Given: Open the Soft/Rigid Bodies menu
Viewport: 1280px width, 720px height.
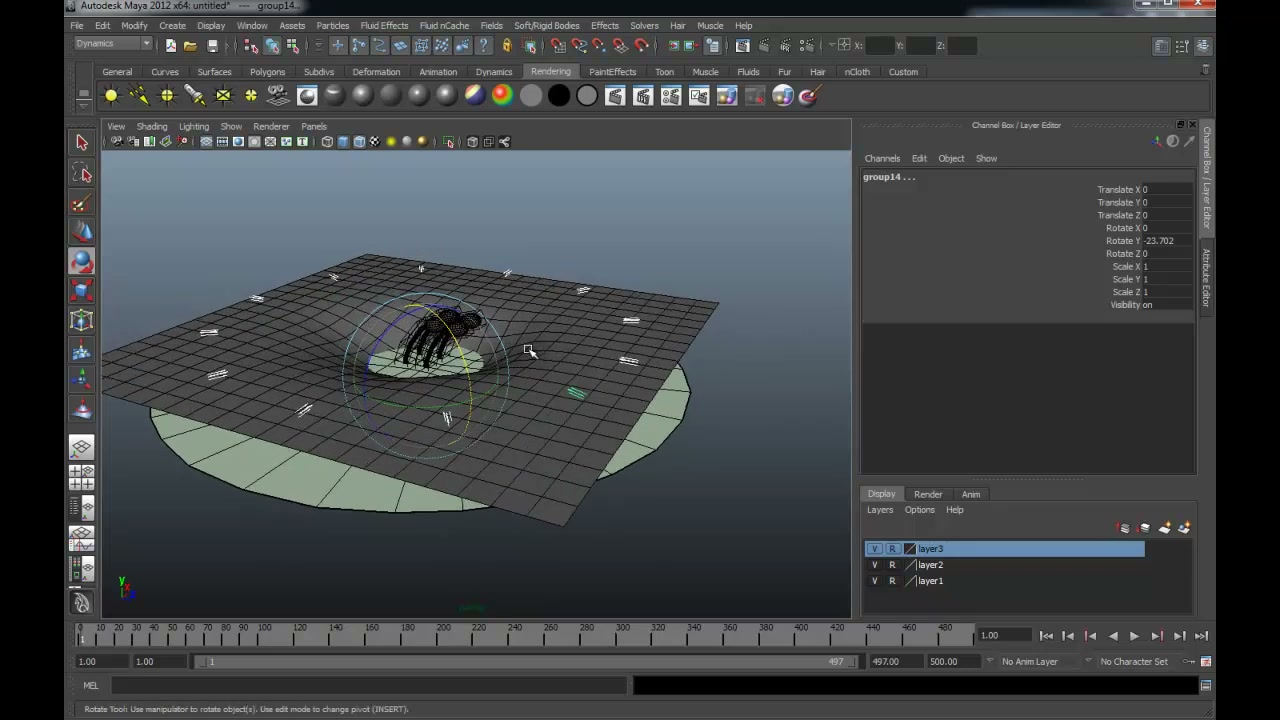Looking at the screenshot, I should tap(547, 26).
